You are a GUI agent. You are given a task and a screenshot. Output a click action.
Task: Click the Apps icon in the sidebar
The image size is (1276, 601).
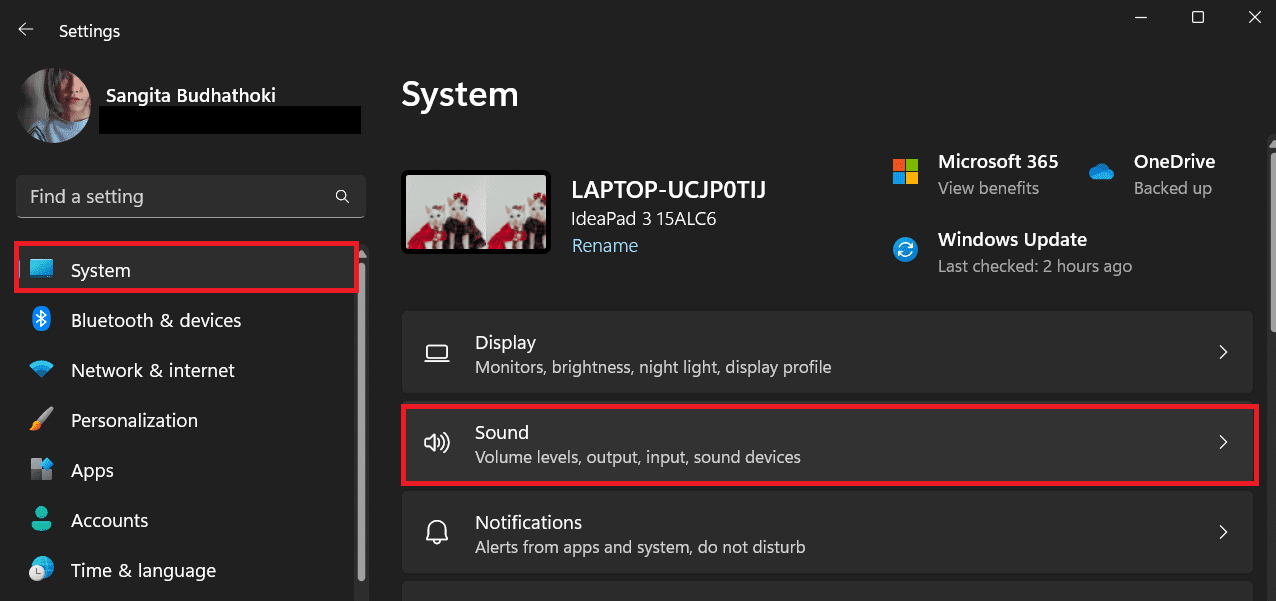pos(41,470)
